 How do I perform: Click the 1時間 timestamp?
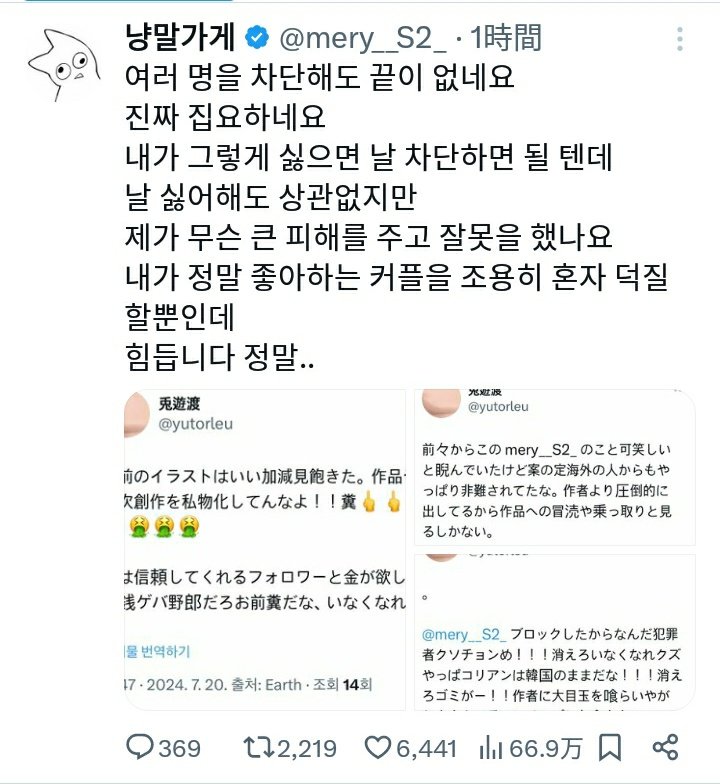click(x=506, y=38)
